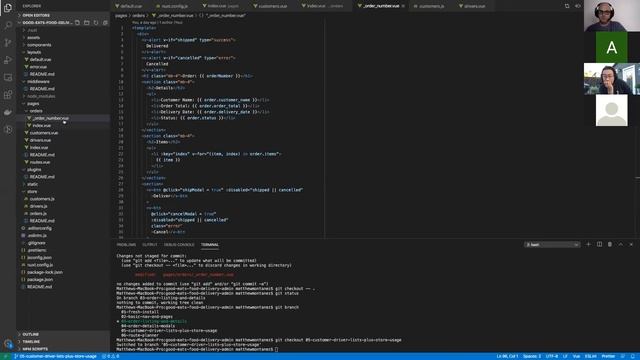Click the New File icon in Explorer header

(78, 22)
